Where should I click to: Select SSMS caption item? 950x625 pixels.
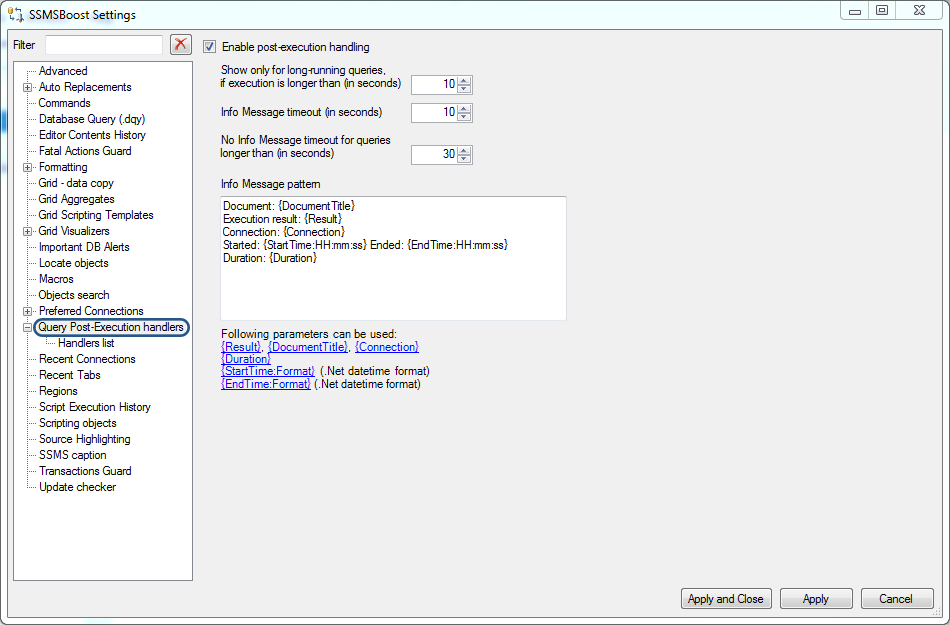pyautogui.click(x=73, y=455)
